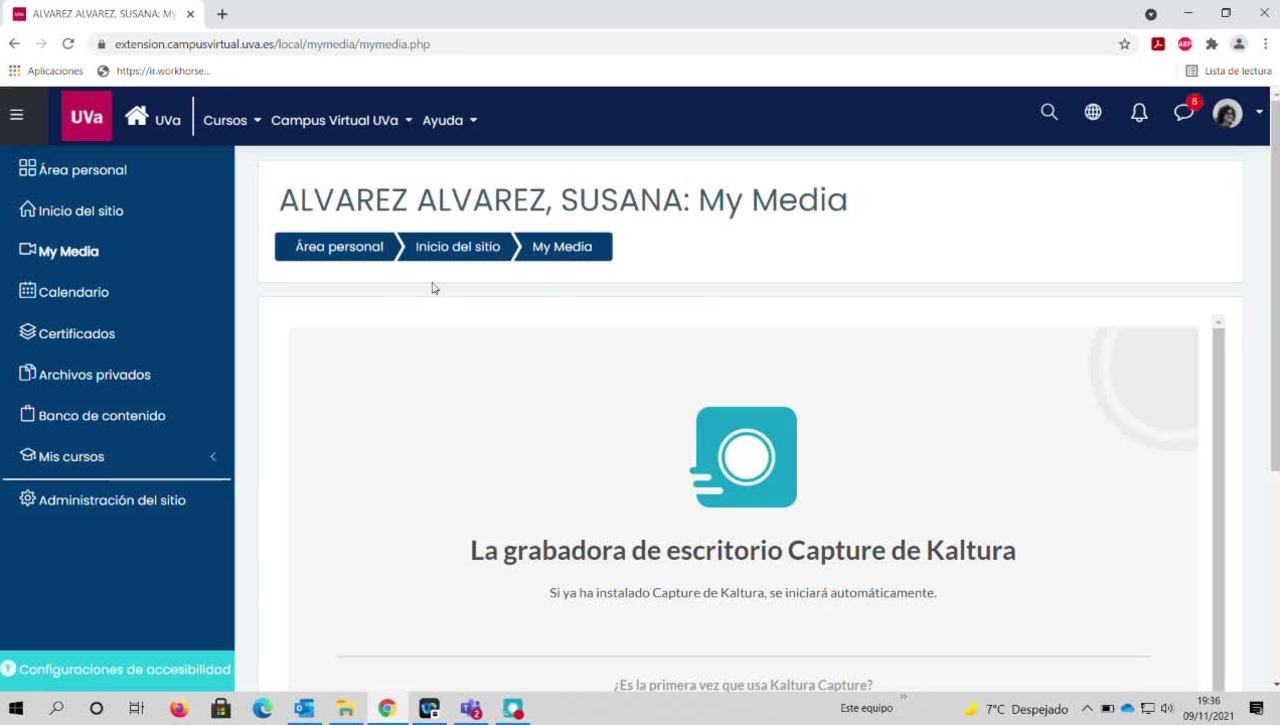The height and width of the screenshot is (725, 1280).
Task: Open the Chrome profile icon
Action: click(1239, 44)
